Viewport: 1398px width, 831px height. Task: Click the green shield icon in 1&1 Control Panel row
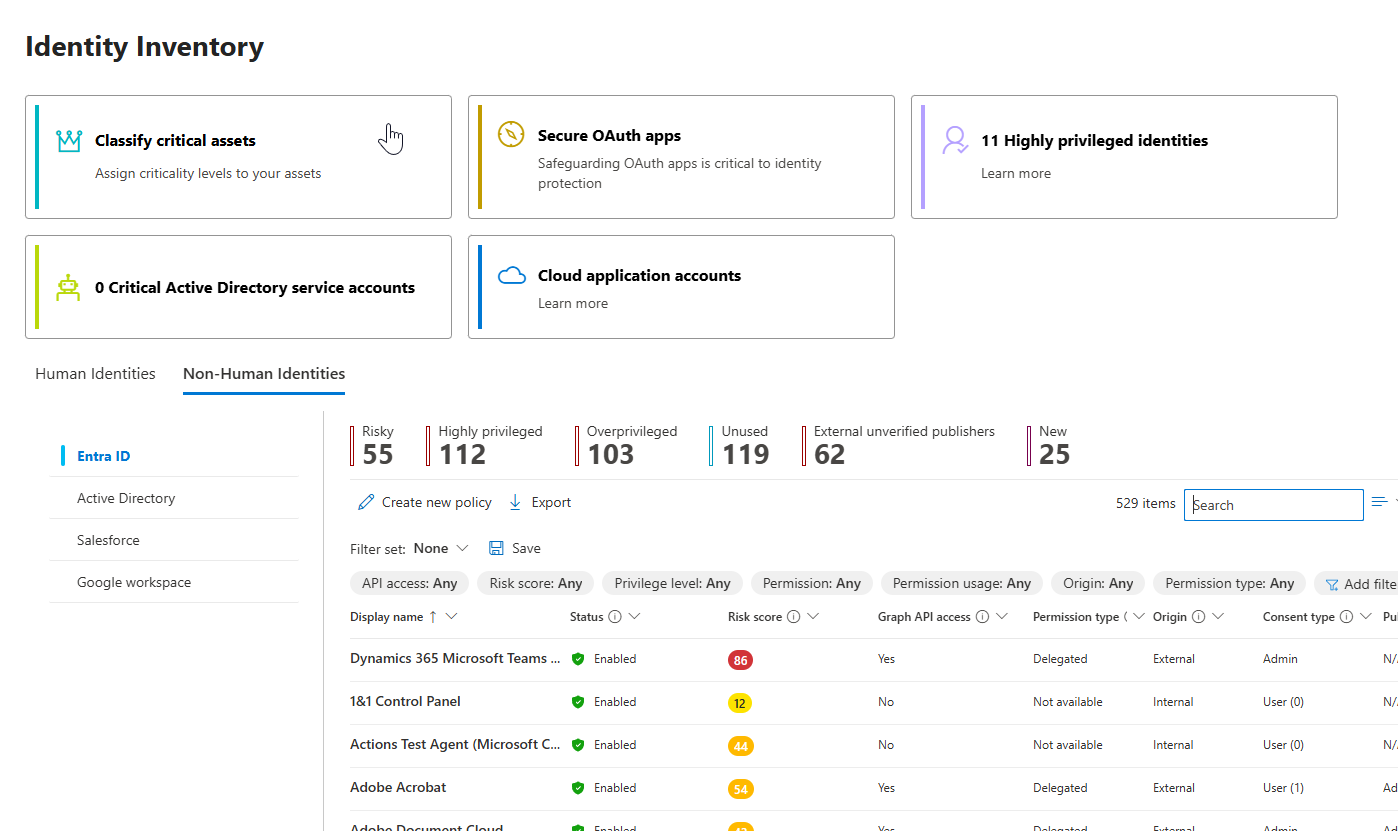pyautogui.click(x=577, y=702)
